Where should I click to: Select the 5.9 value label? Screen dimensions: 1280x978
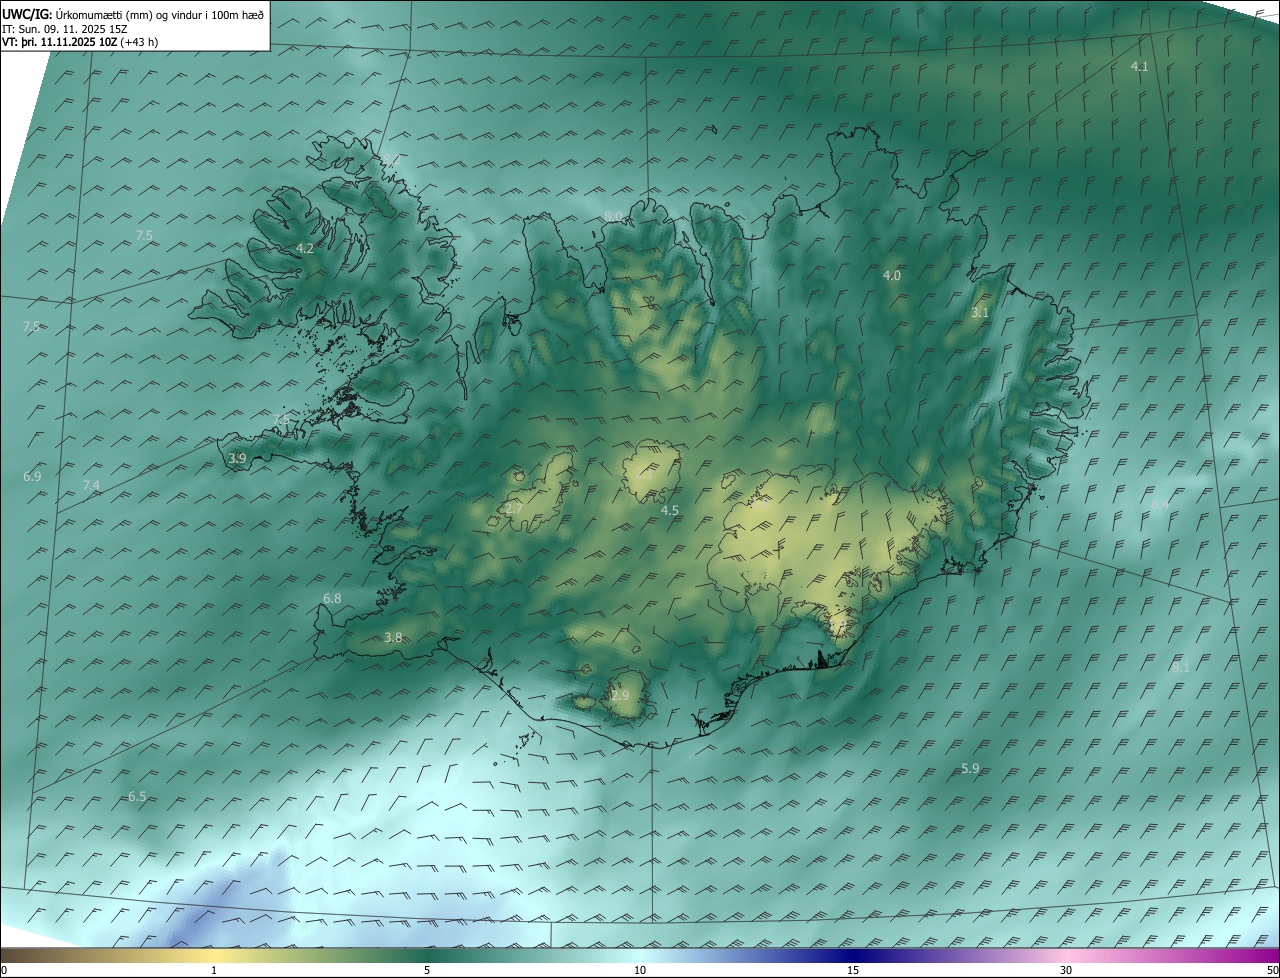[x=970, y=768]
